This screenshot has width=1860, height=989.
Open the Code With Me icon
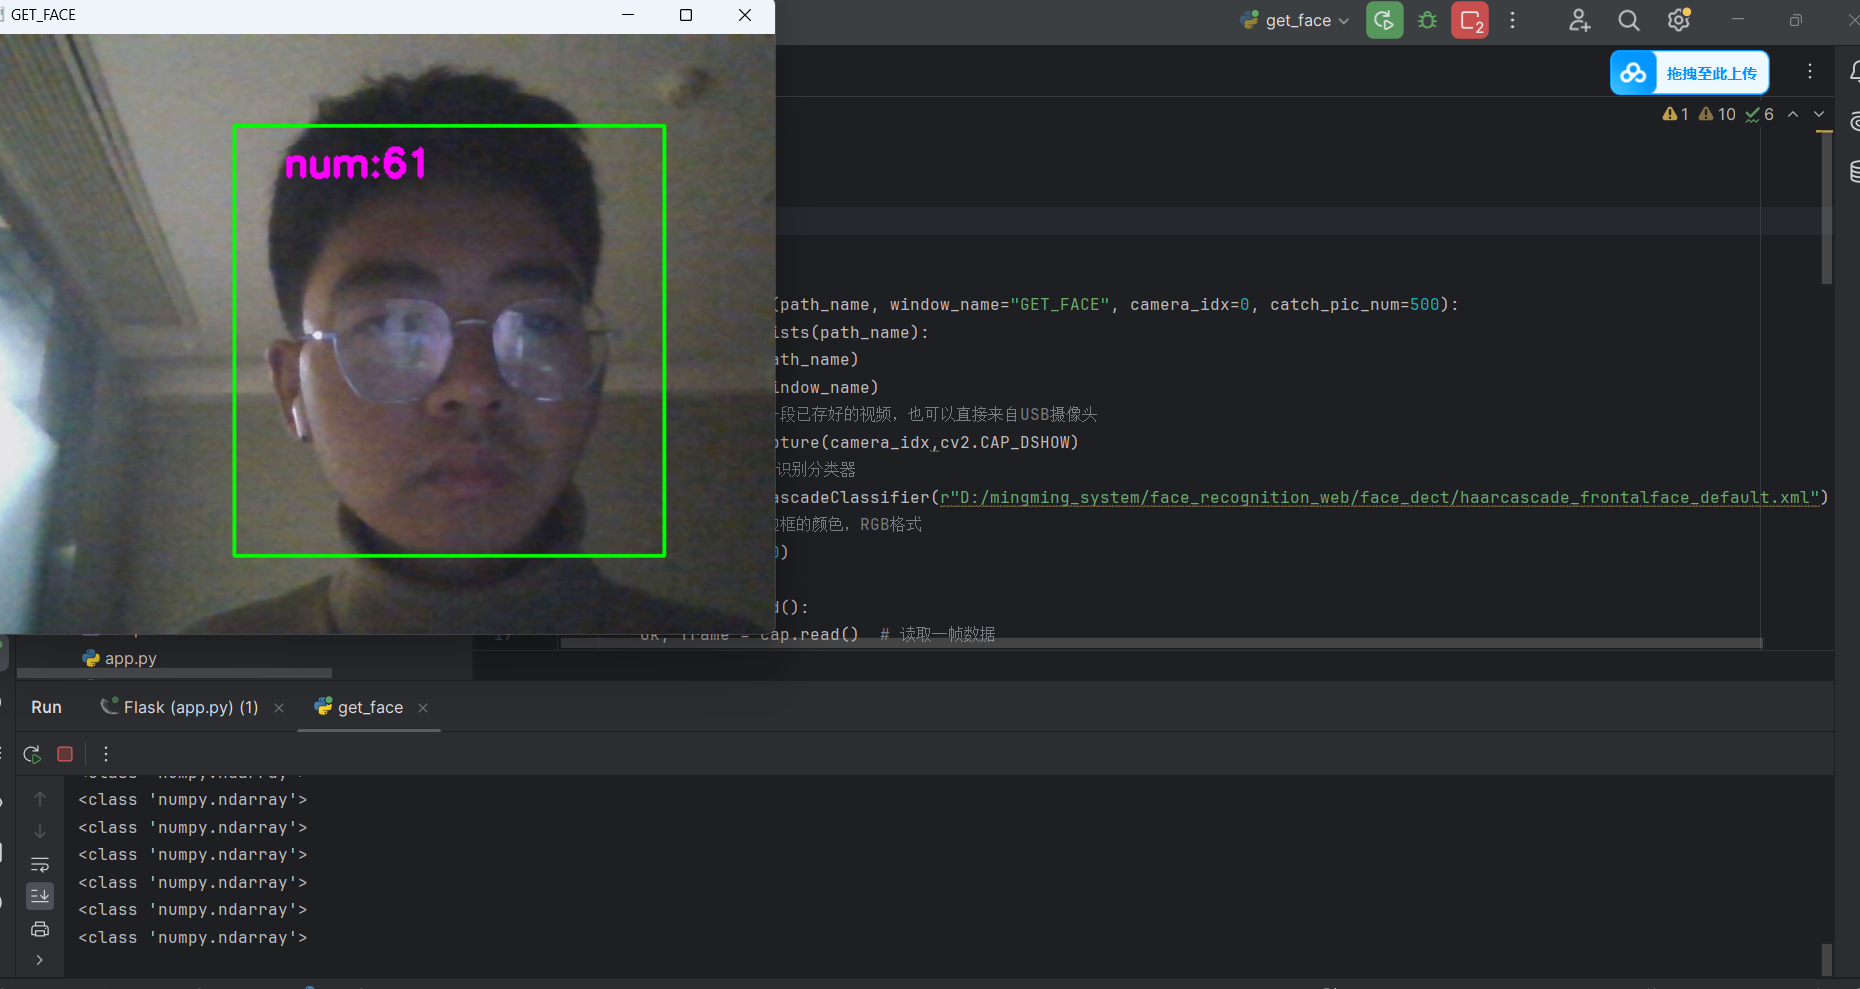(1579, 20)
